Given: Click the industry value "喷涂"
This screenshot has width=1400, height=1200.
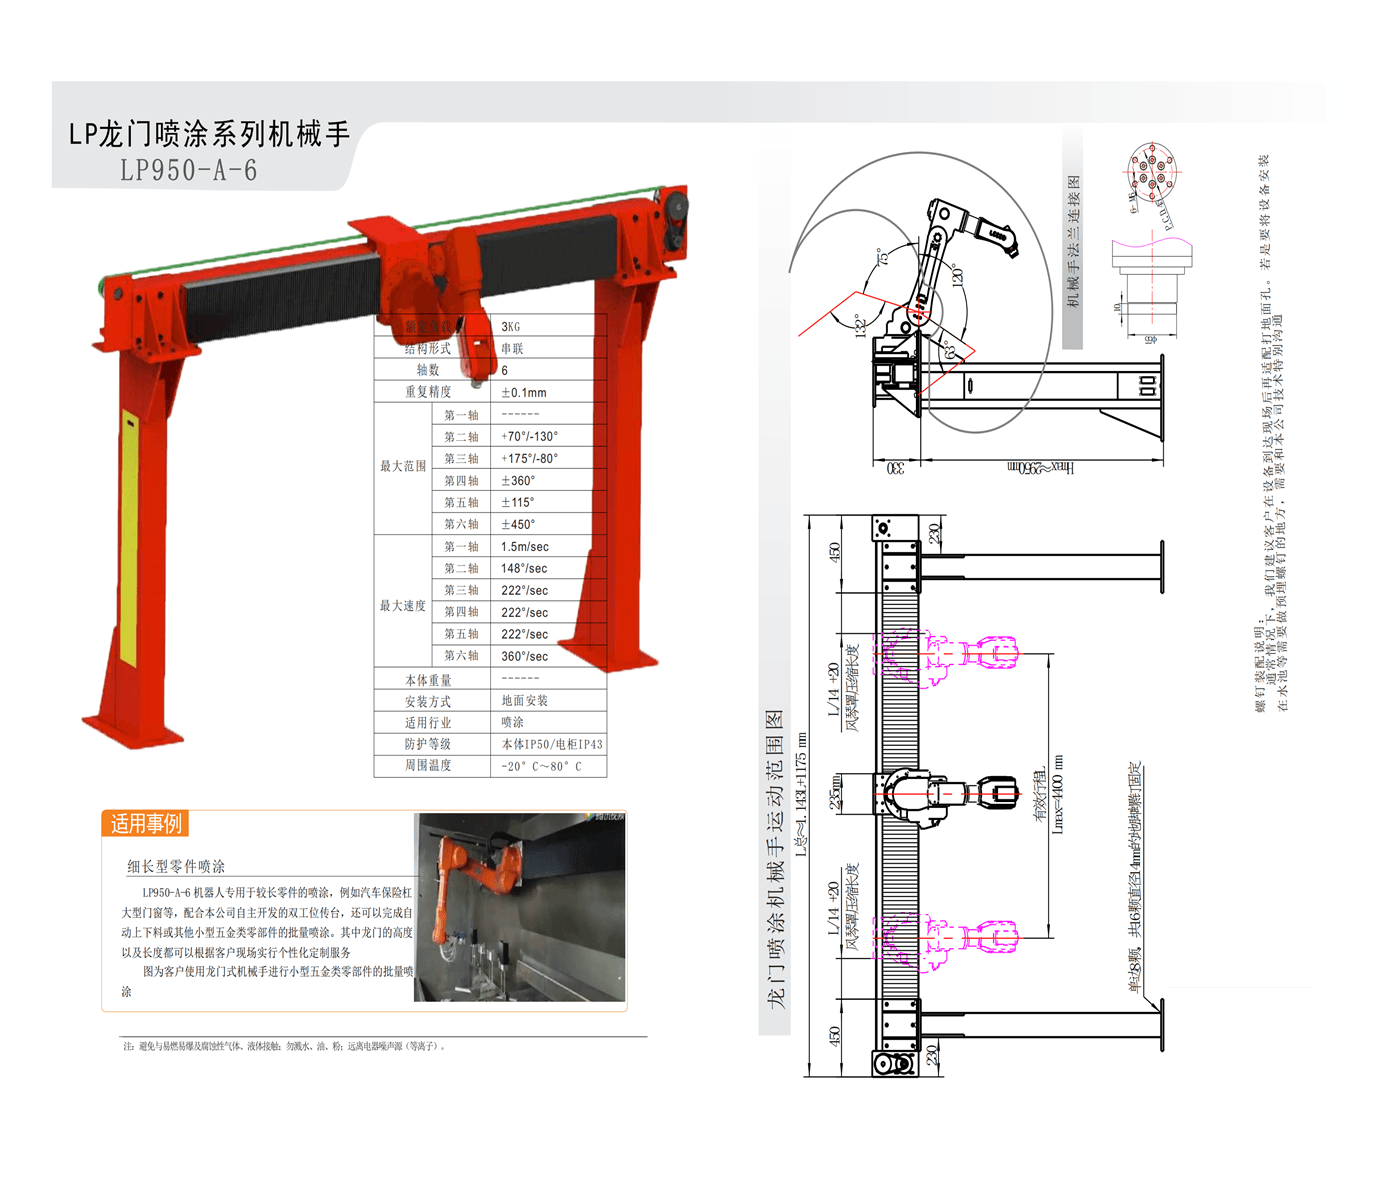Looking at the screenshot, I should point(512,722).
